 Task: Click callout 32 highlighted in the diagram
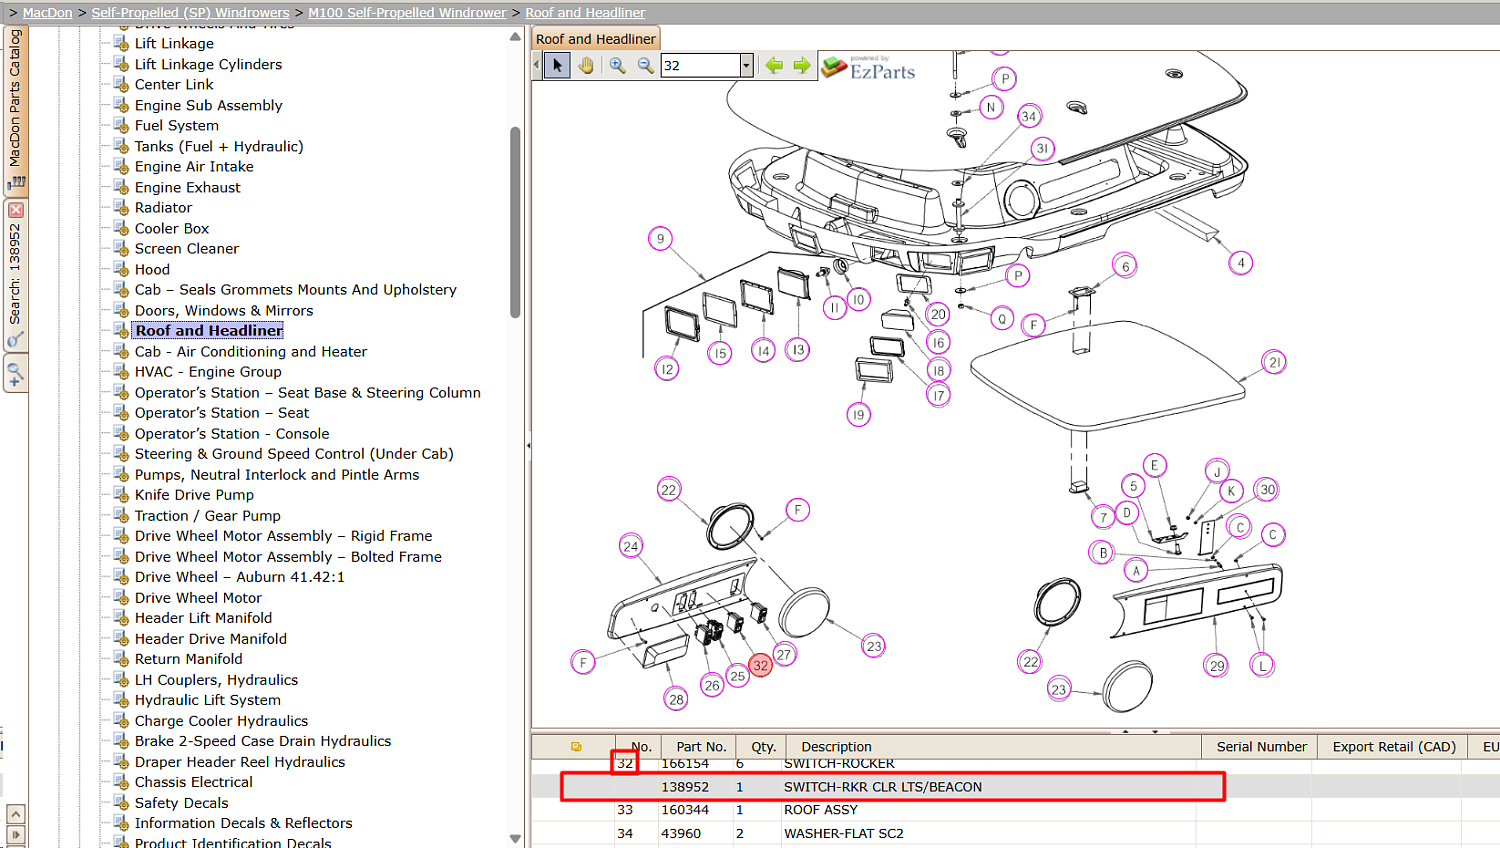761,665
